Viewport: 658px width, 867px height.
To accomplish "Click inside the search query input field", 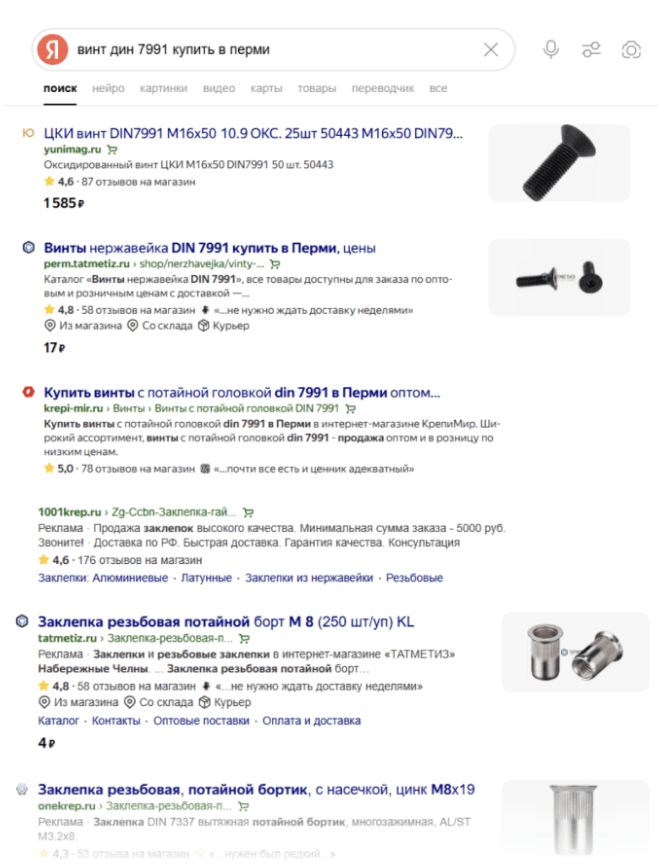I will point(274,50).
